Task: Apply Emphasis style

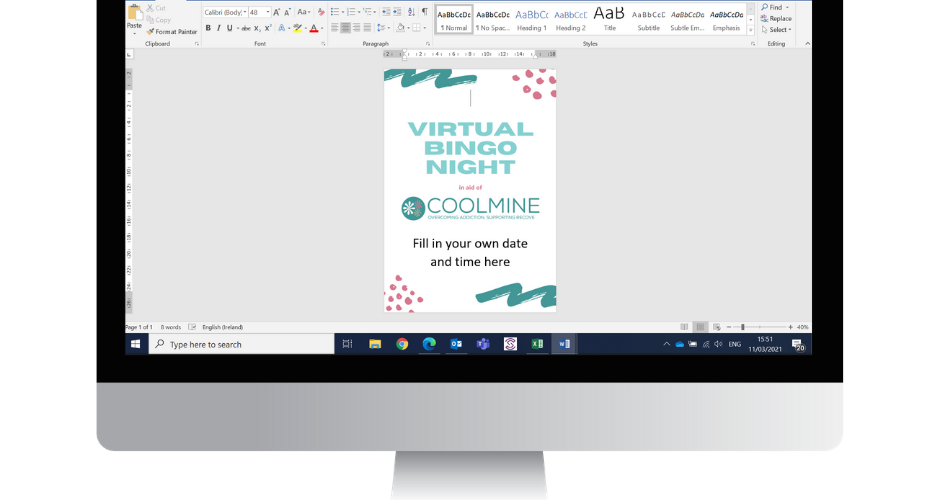Action: coord(726,20)
